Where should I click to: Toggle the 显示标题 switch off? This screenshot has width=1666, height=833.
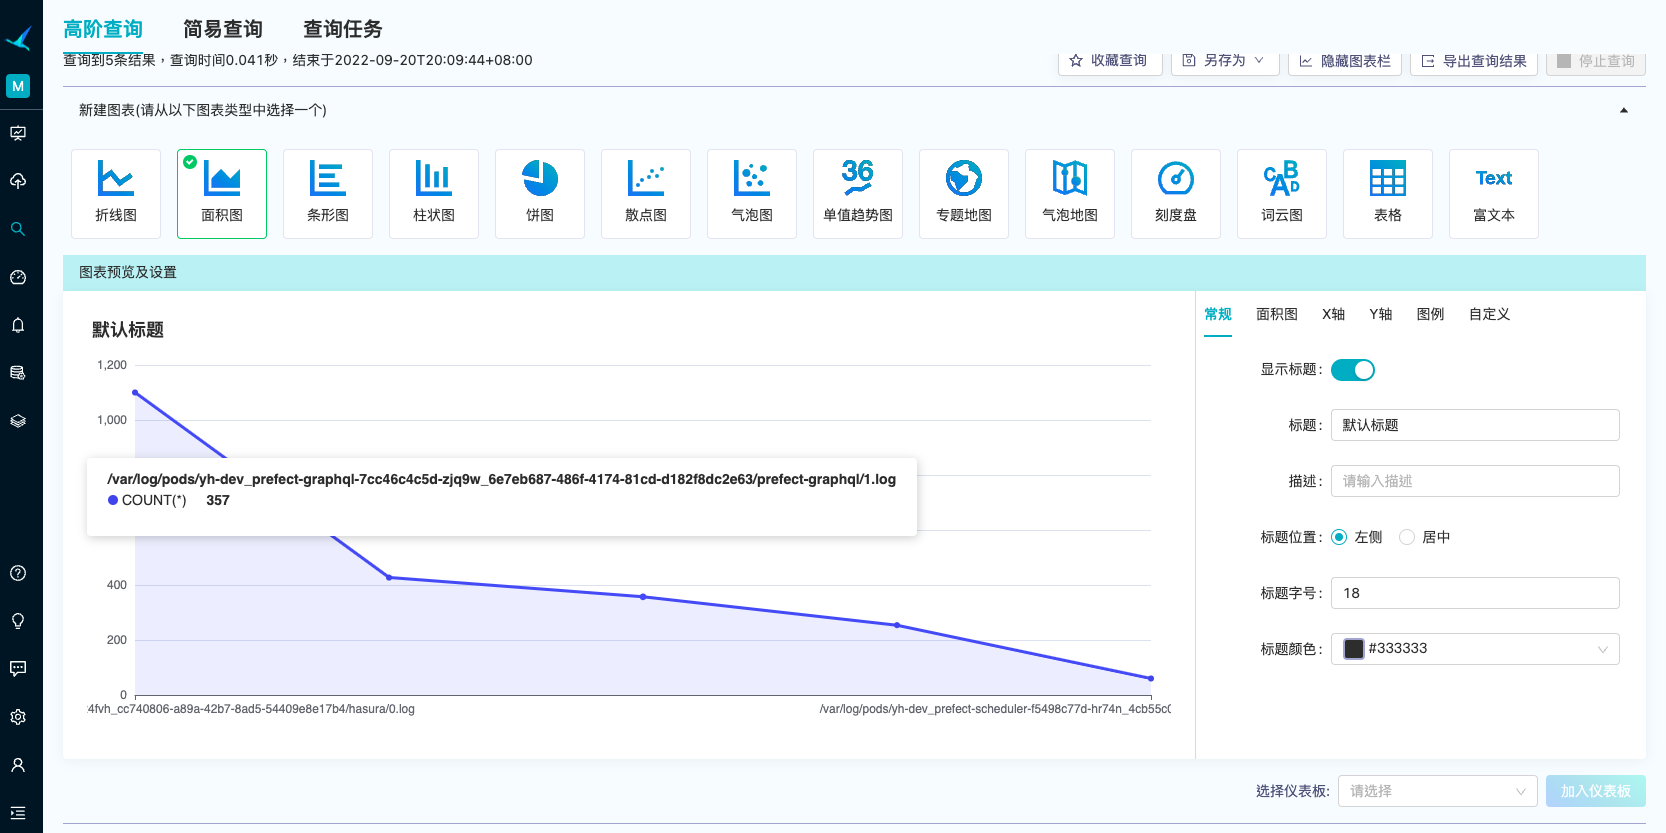click(1353, 370)
